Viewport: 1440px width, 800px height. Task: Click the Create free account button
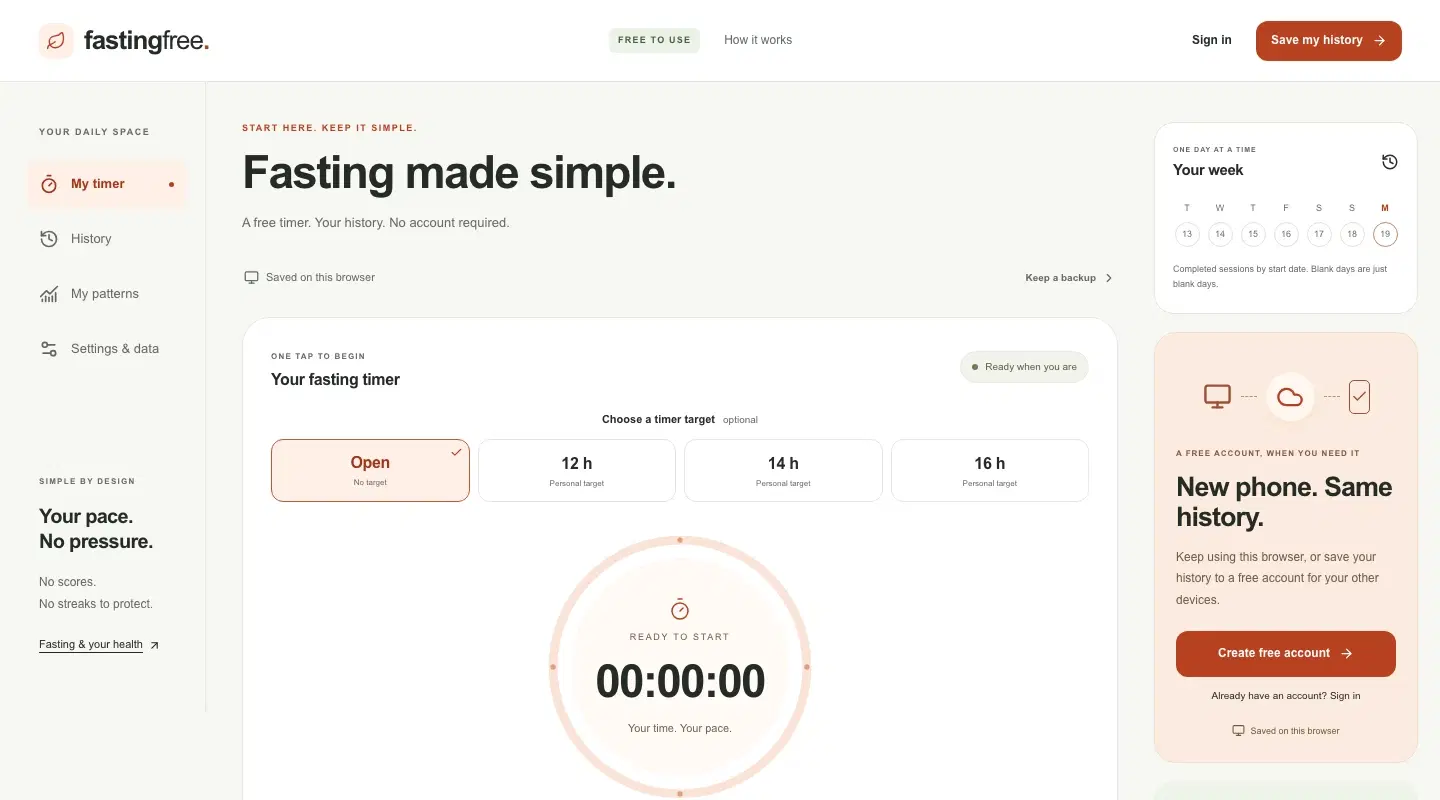click(1286, 654)
